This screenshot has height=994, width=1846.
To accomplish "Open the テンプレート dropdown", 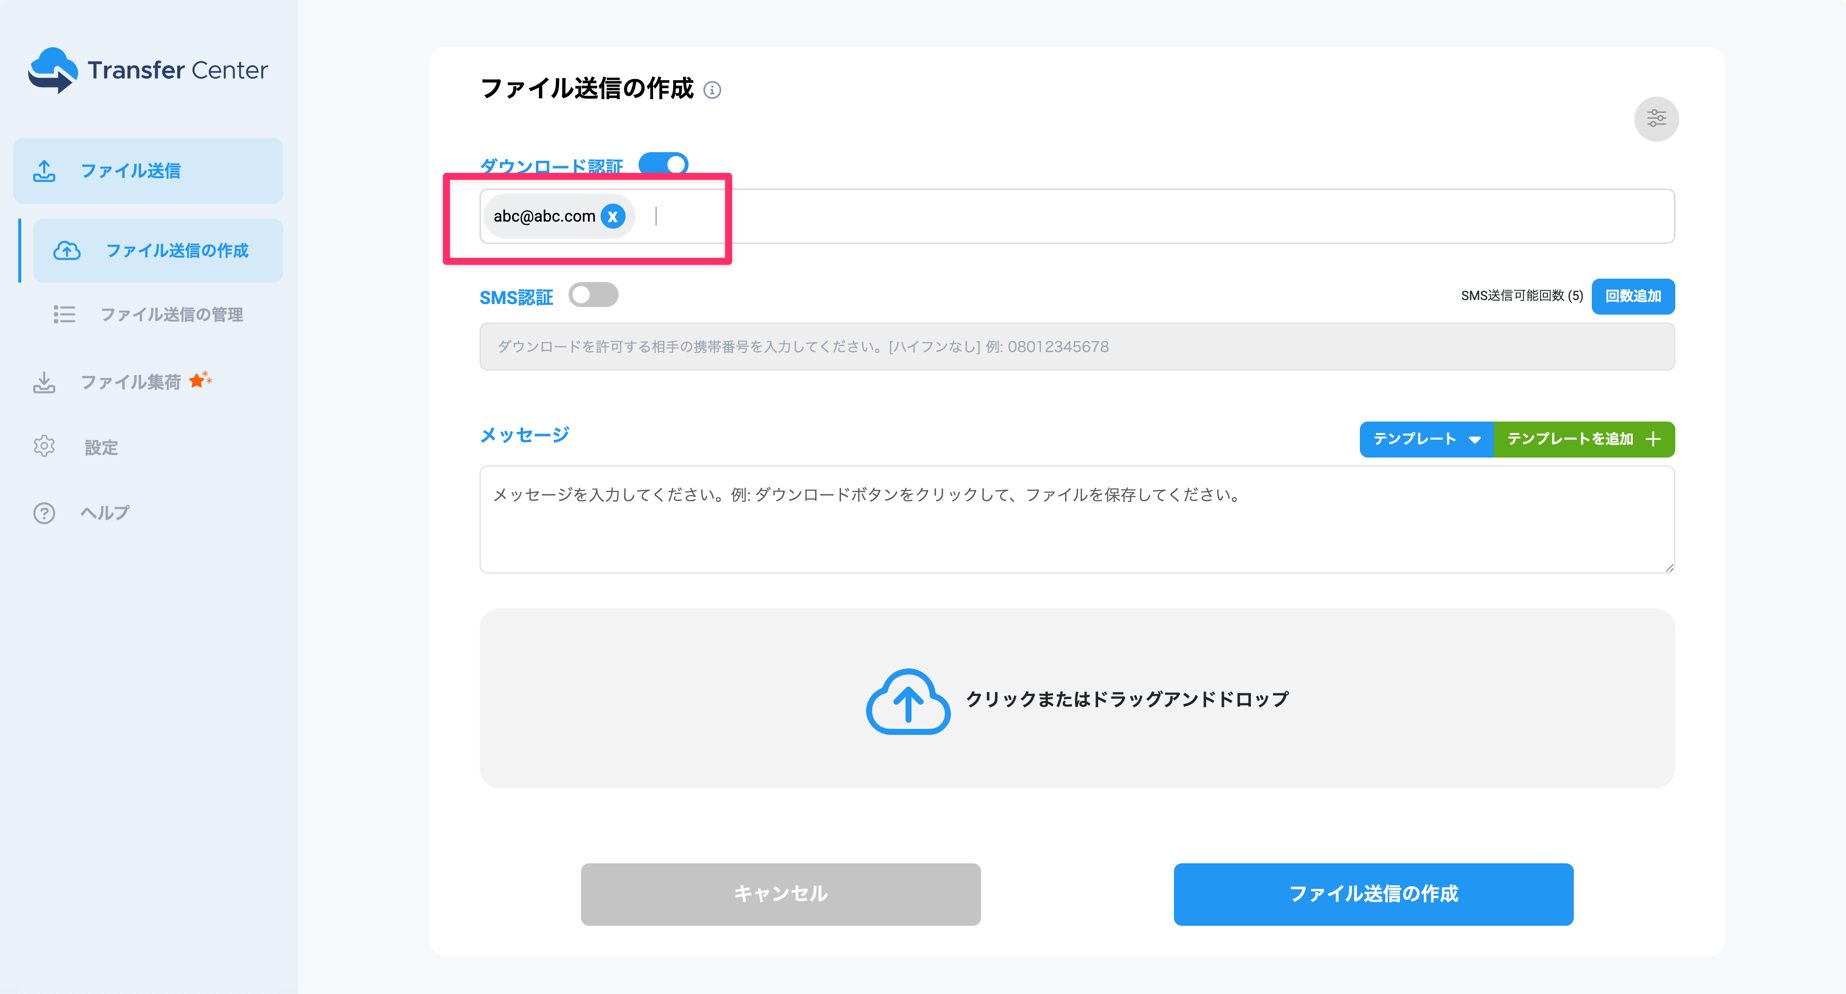I will [1426, 439].
